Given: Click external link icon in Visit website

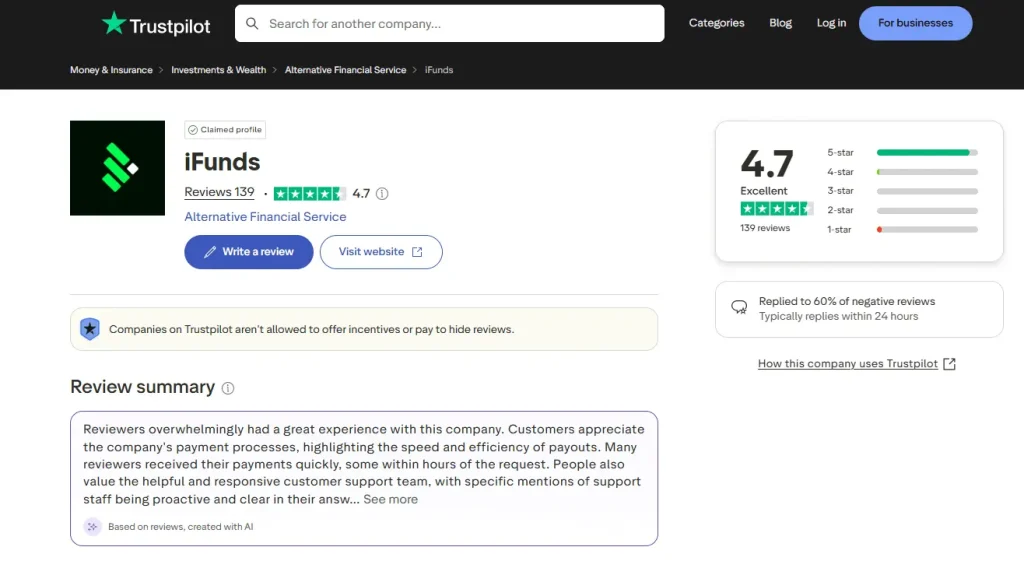Looking at the screenshot, I should (417, 252).
